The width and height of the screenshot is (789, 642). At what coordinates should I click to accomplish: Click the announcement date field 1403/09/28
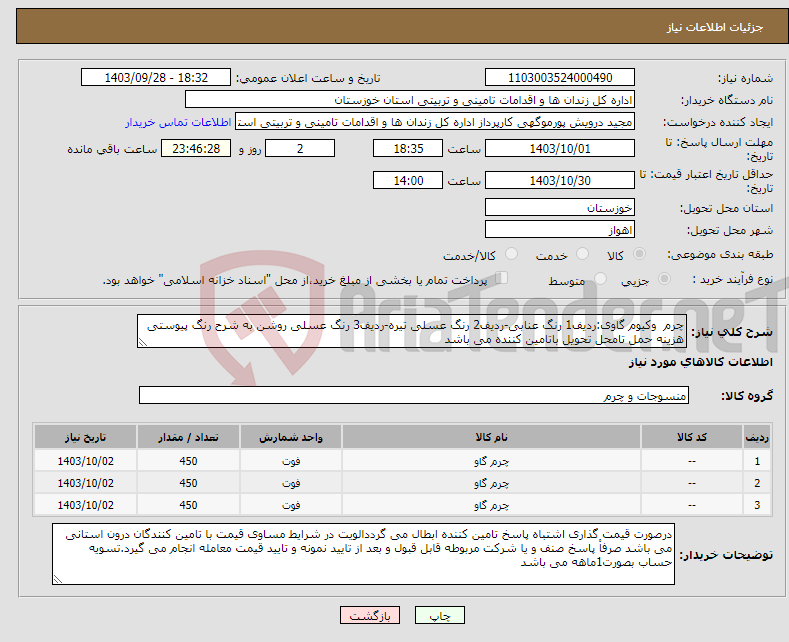(x=156, y=77)
